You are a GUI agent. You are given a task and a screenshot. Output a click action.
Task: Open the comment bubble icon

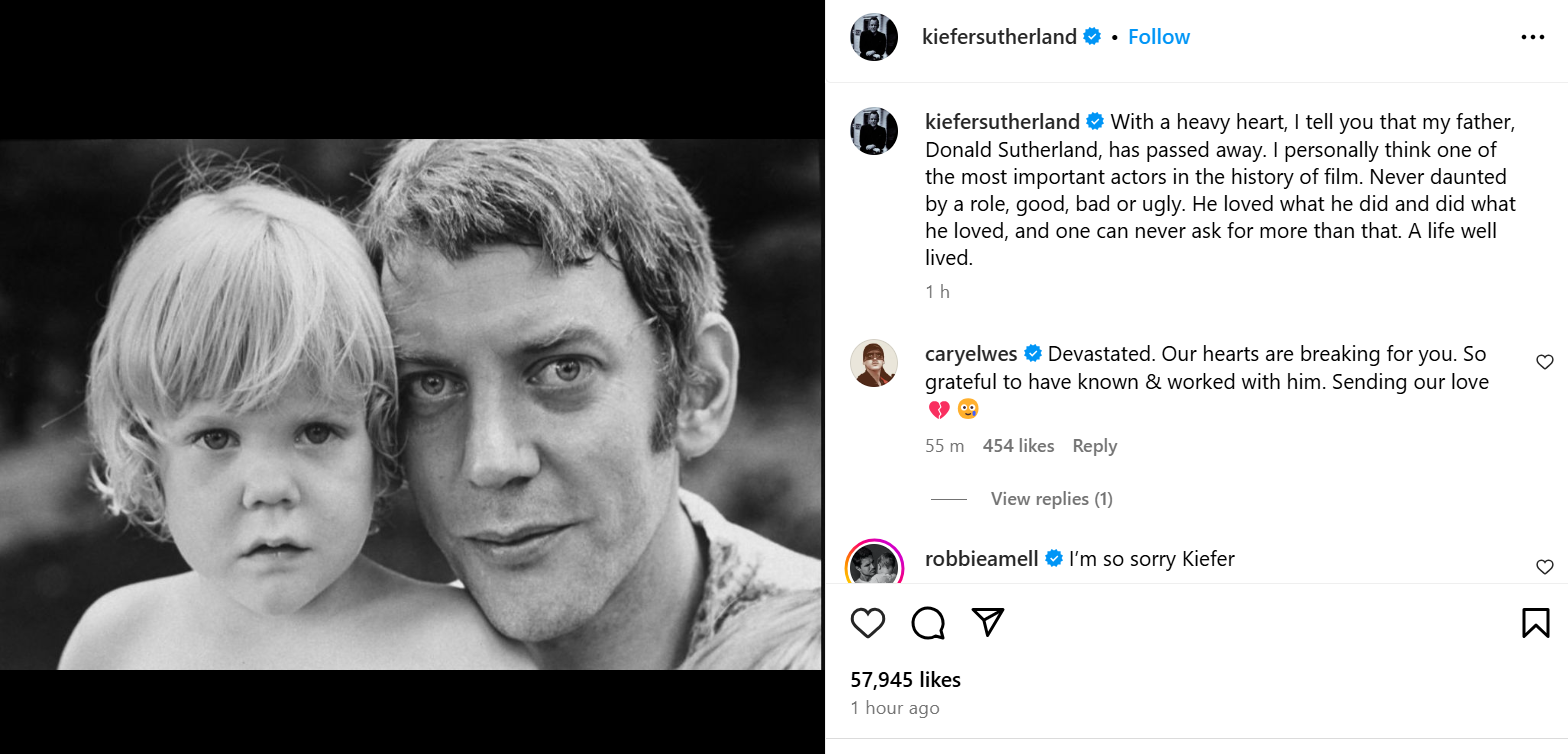click(928, 623)
